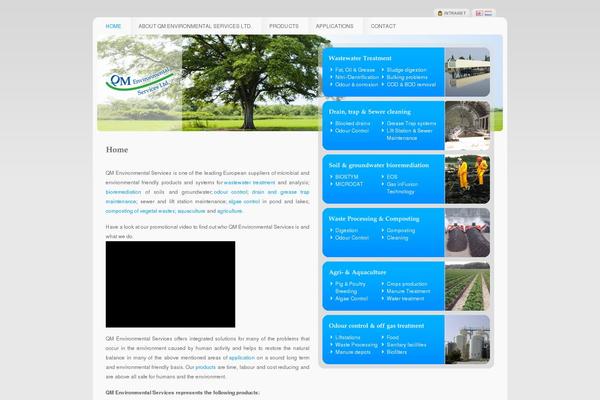Play the promotional video
600x400 pixels.
coord(170,284)
